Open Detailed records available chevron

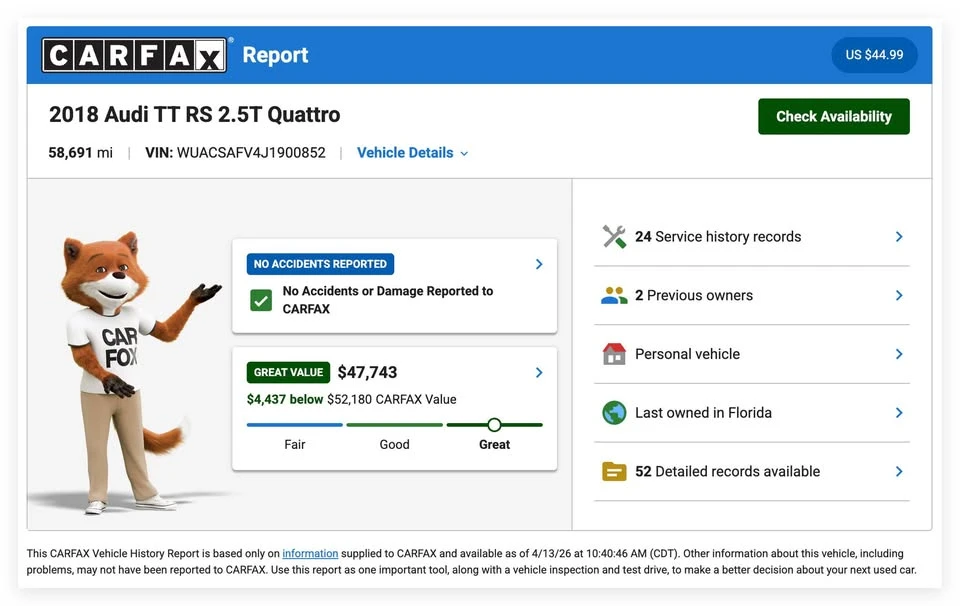(x=899, y=471)
